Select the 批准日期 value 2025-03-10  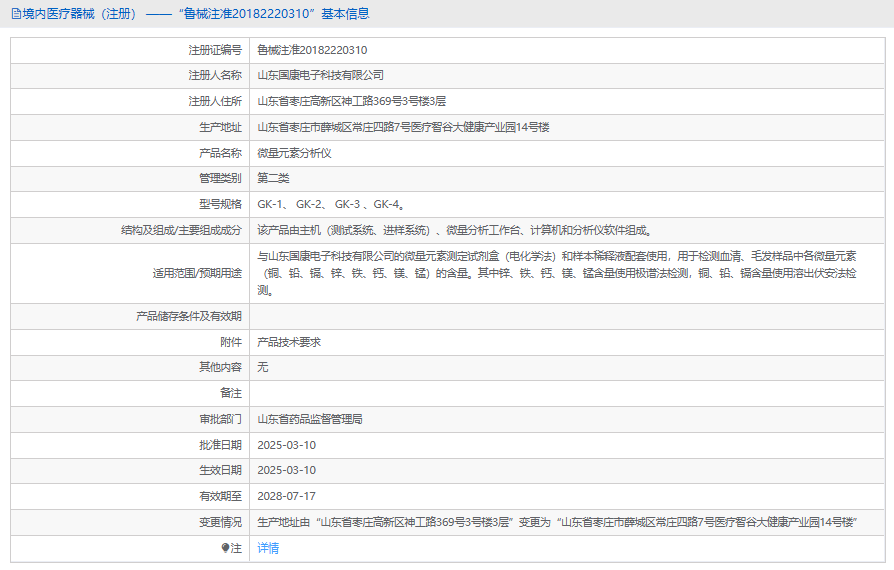click(x=286, y=445)
